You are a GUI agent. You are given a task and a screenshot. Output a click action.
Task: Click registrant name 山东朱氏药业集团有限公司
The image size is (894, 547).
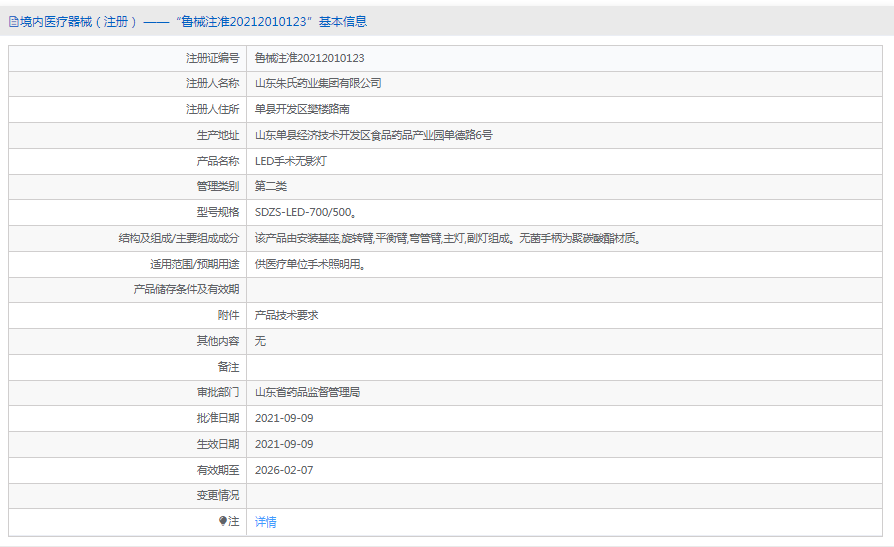coord(318,83)
